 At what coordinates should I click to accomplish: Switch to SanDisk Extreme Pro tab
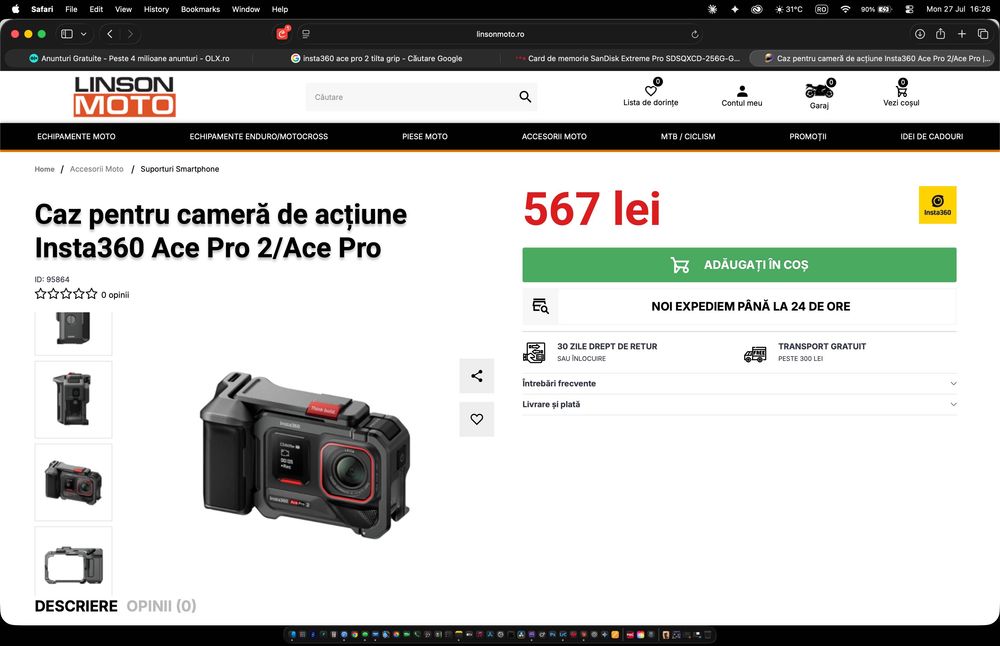tap(628, 58)
